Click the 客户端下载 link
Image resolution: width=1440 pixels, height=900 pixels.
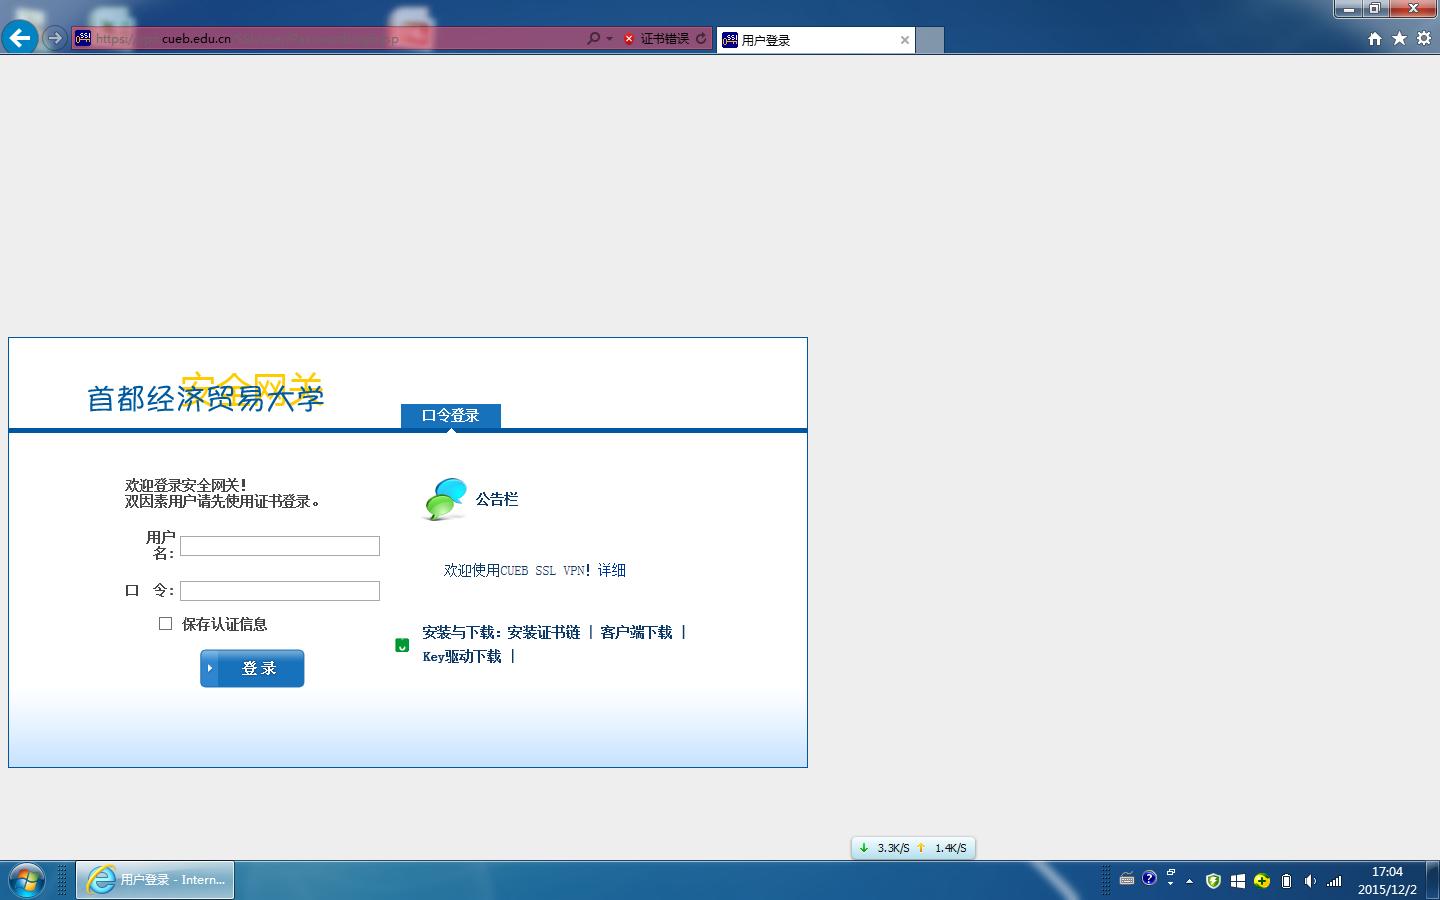coord(636,632)
